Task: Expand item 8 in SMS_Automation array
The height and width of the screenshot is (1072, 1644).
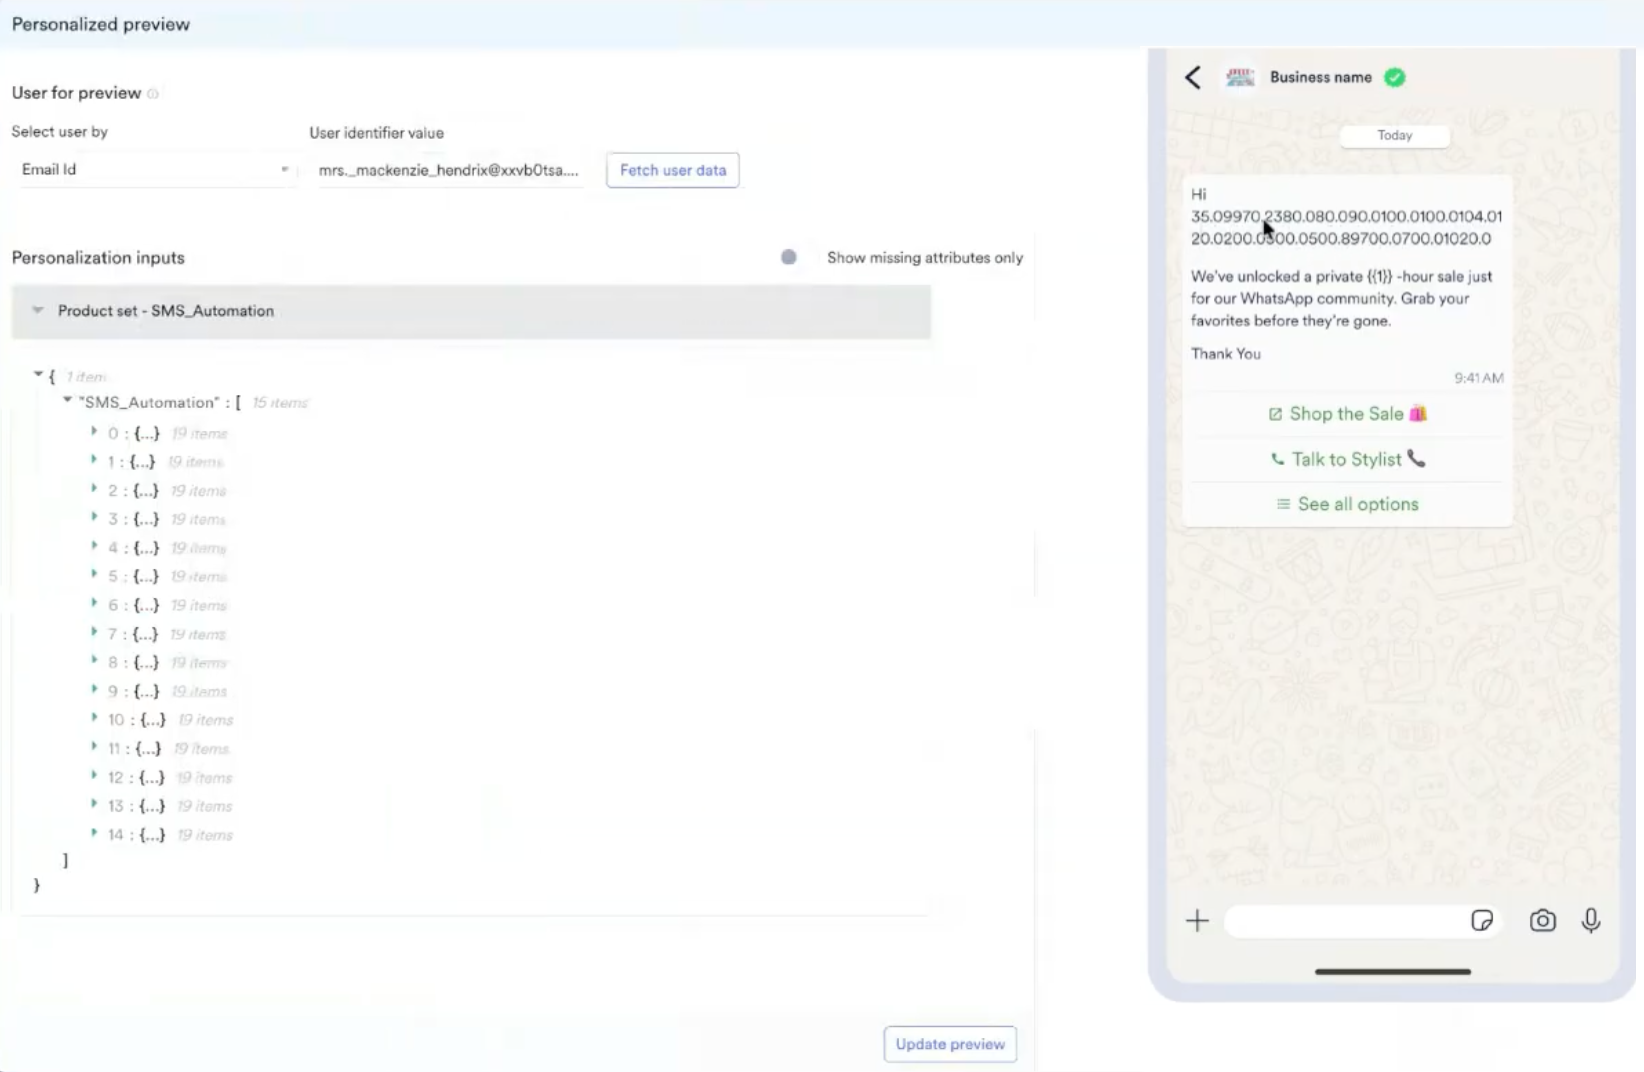Action: pos(94,661)
